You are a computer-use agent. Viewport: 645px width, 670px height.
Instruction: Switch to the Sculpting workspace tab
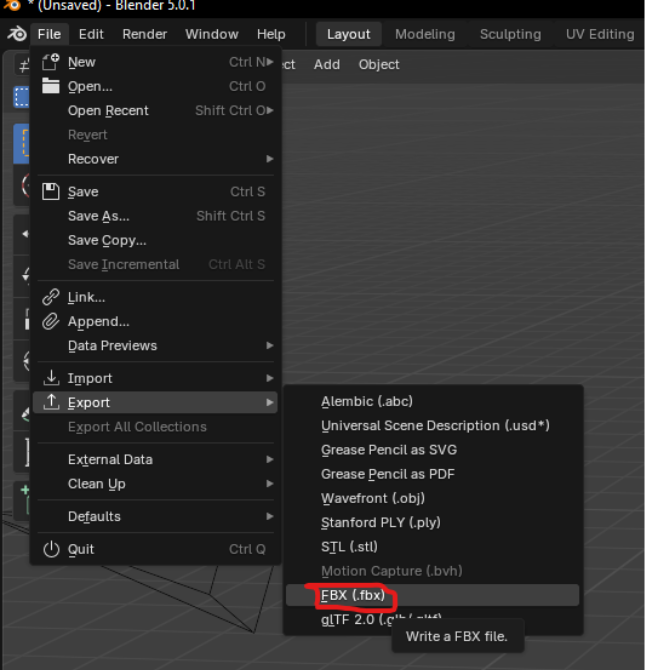tap(510, 34)
